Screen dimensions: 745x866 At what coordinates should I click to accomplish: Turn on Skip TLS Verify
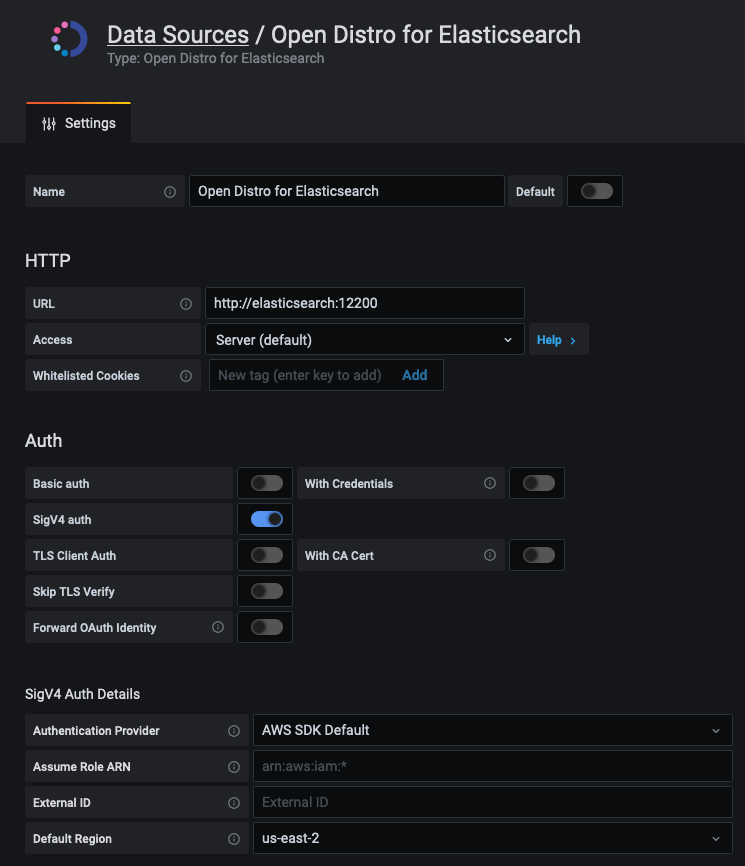tap(264, 590)
